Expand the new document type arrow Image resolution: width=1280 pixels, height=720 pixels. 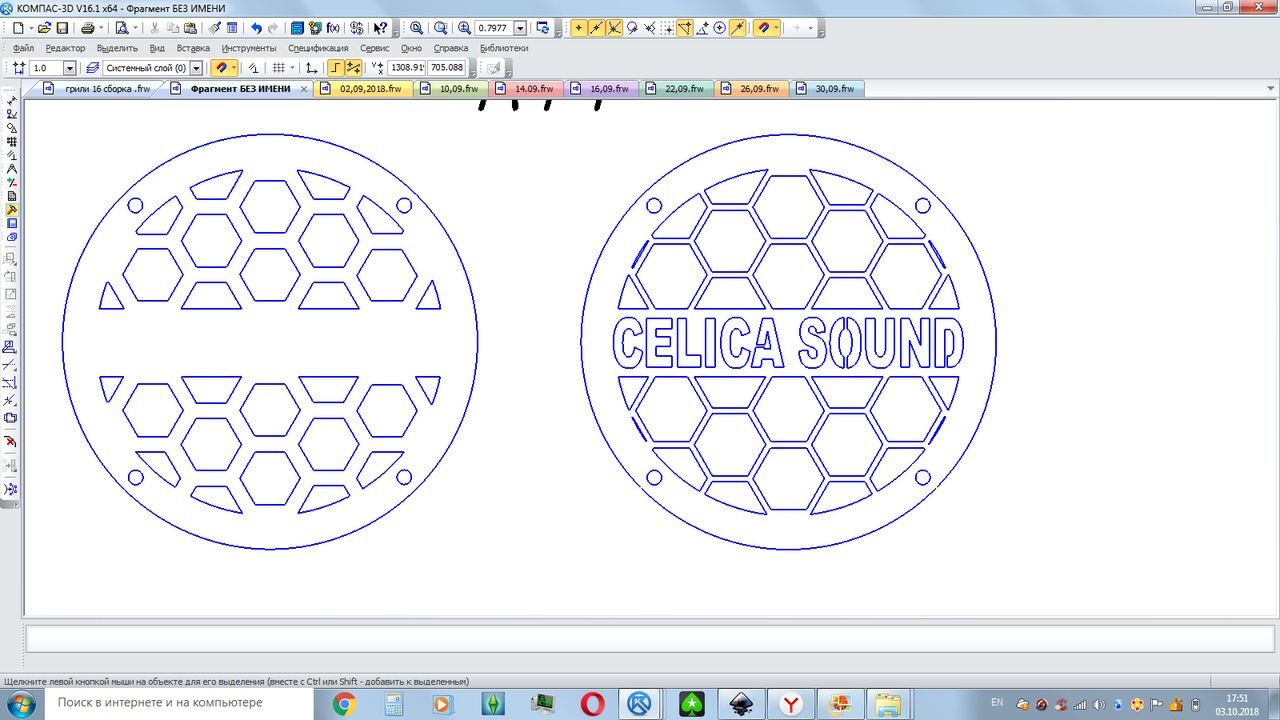(x=31, y=28)
